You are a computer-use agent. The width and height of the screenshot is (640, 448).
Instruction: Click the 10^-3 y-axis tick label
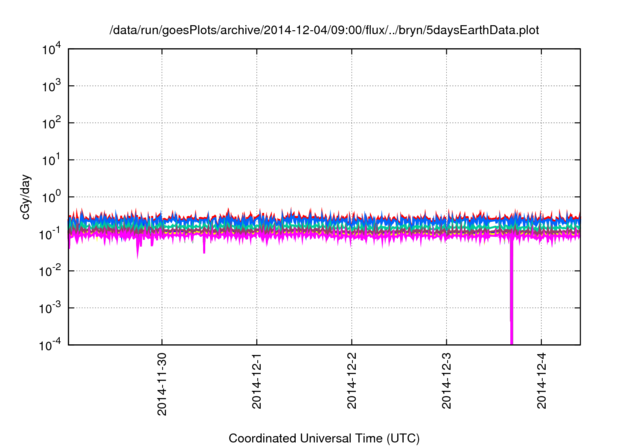click(49, 308)
